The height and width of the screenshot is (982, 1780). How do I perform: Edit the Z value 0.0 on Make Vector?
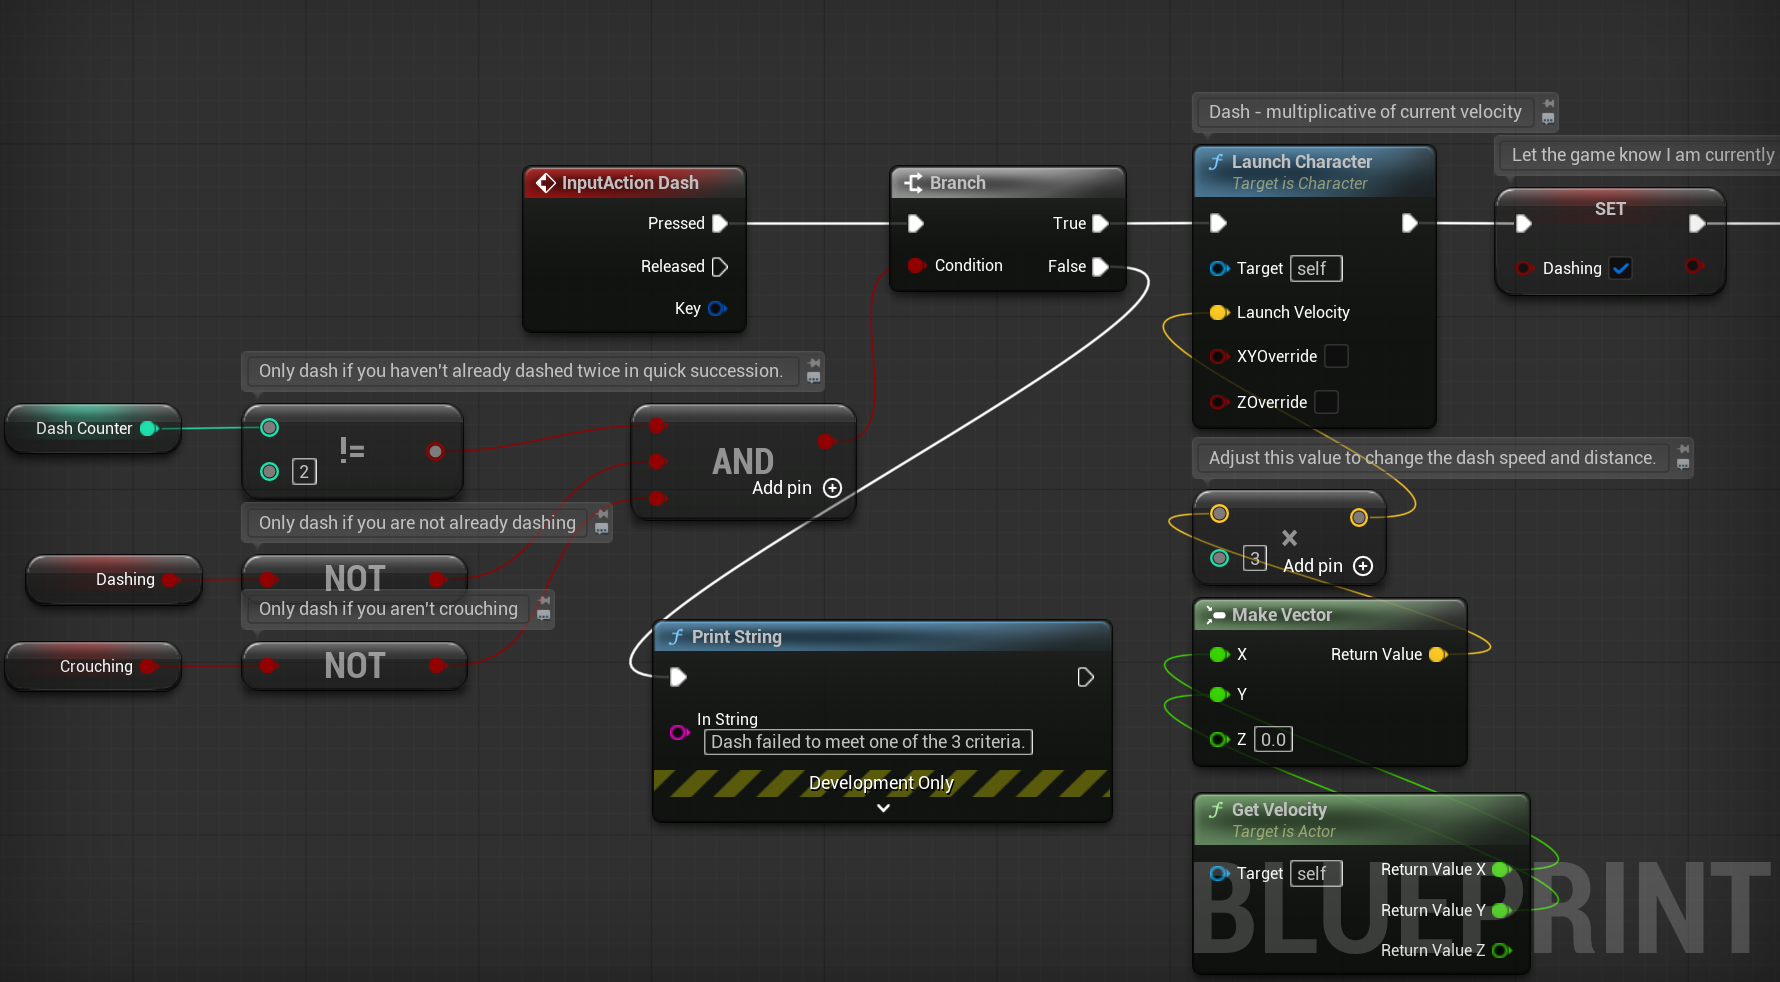pos(1273,740)
